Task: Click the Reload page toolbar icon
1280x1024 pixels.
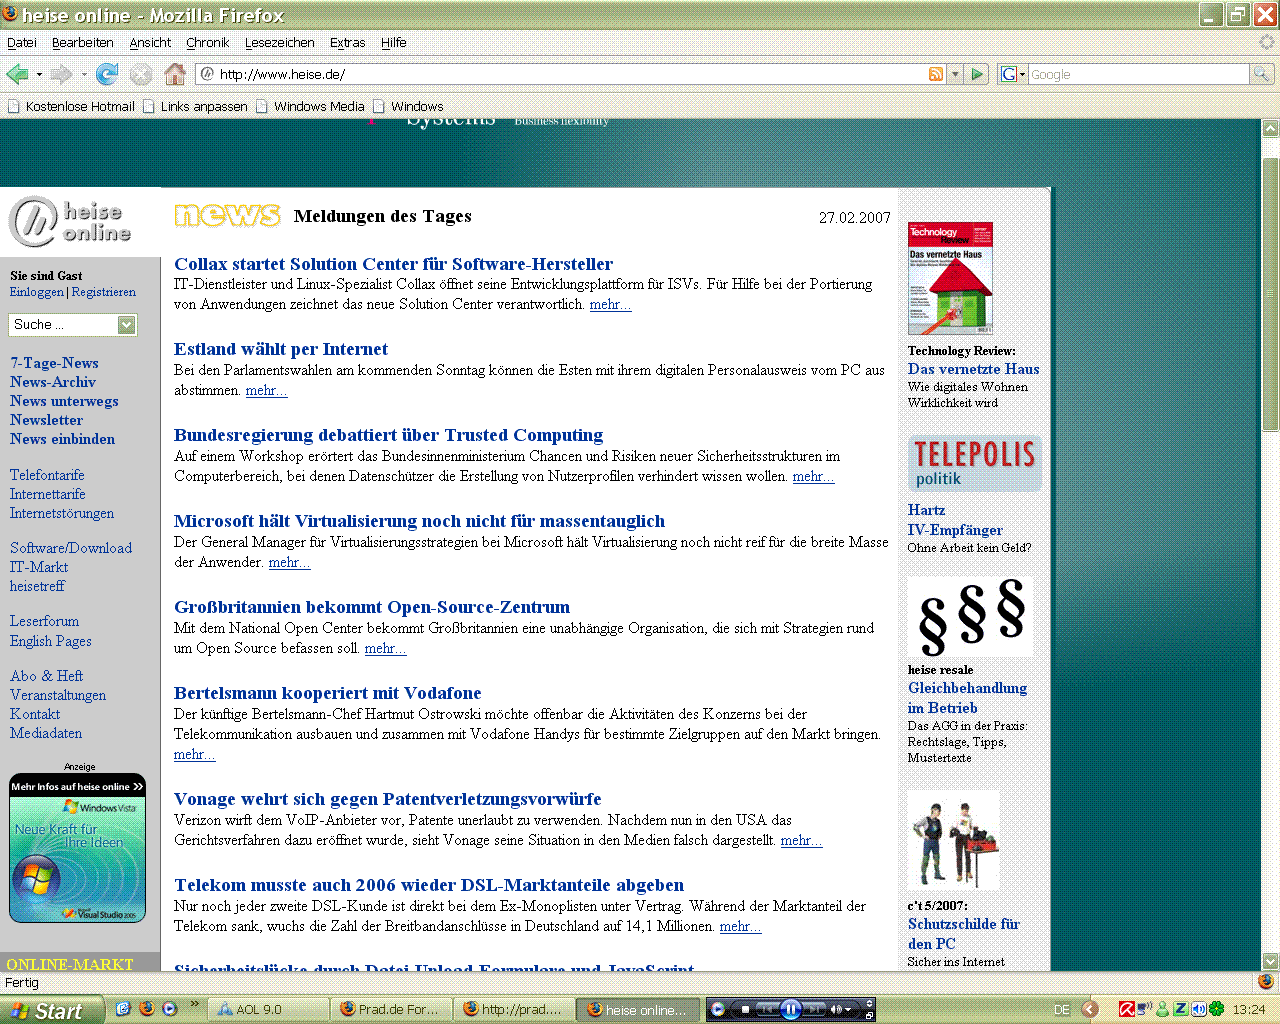Action: pos(107,74)
